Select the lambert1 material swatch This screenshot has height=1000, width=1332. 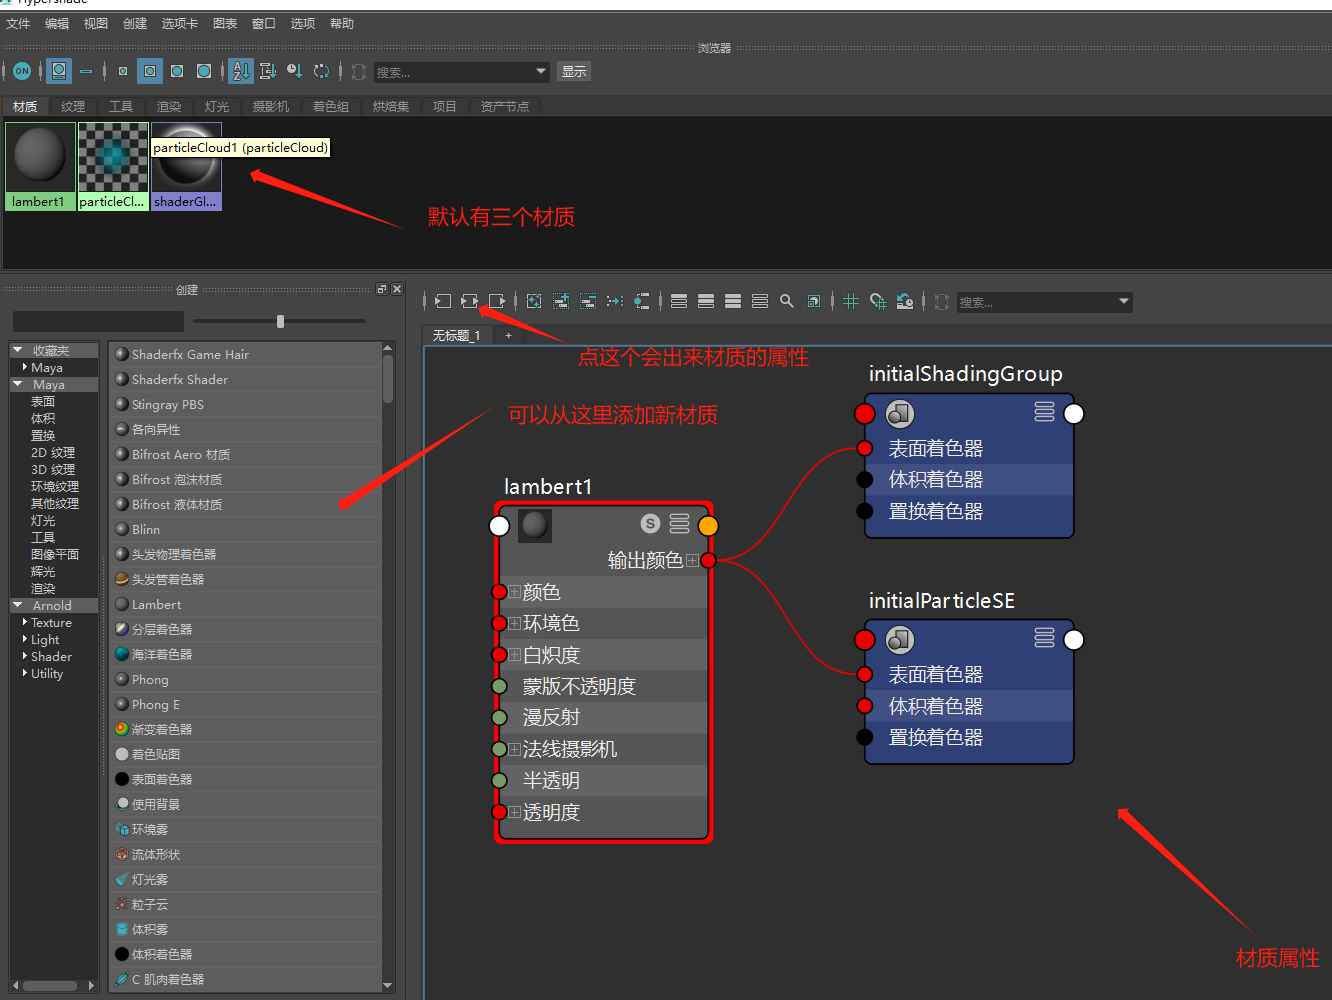click(x=40, y=166)
